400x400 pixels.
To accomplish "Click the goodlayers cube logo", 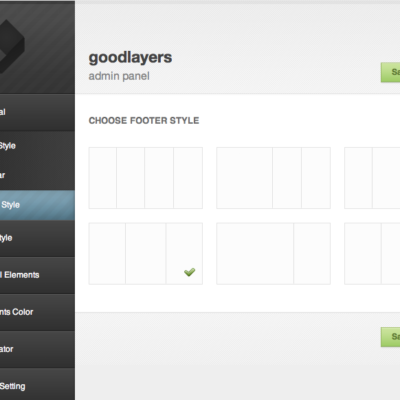I will point(12,47).
